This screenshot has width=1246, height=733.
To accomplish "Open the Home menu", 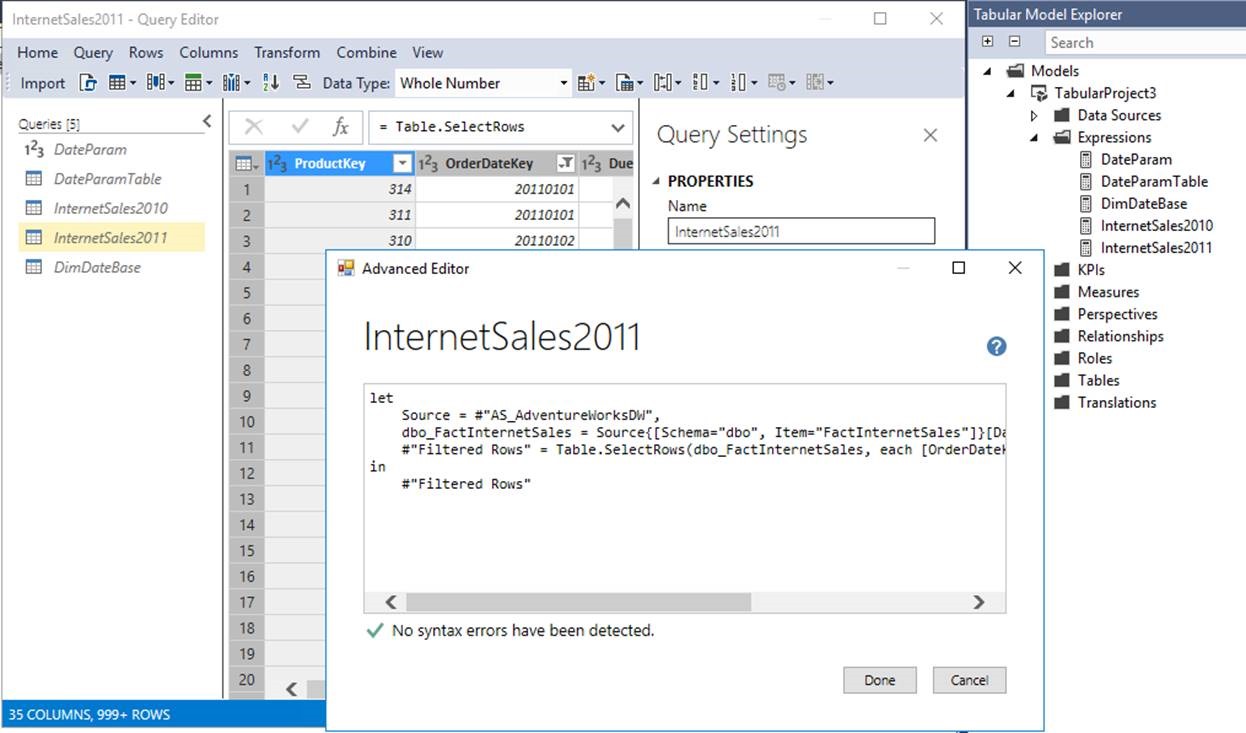I will (x=37, y=52).
